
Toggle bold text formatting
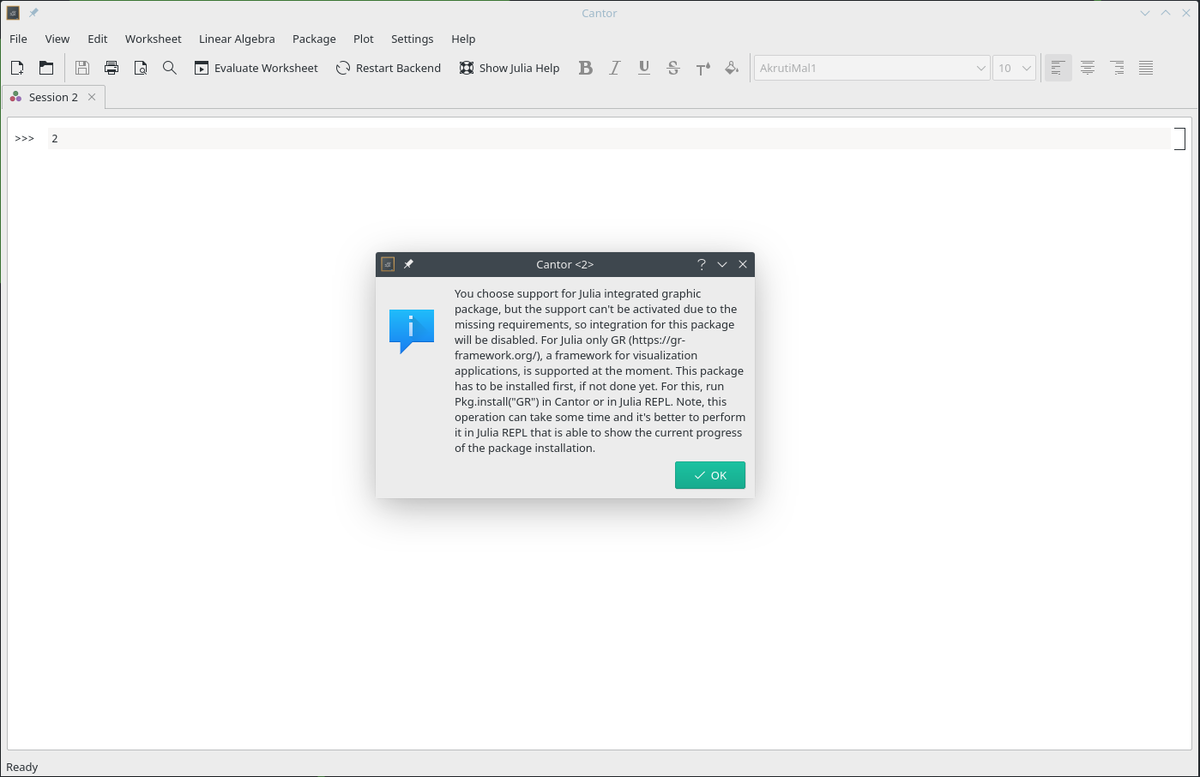click(586, 68)
